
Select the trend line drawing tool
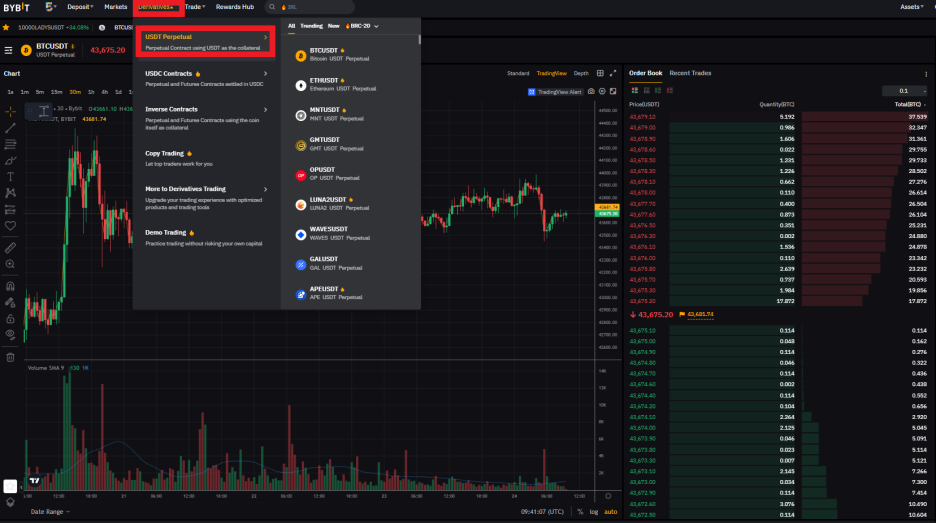click(x=10, y=128)
